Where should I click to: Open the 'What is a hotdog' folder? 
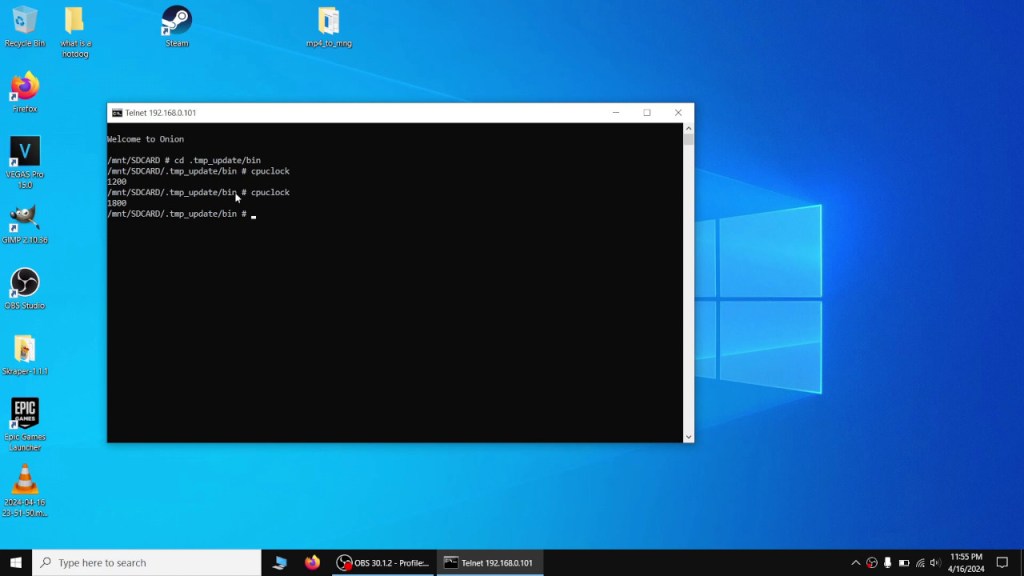tap(74, 20)
